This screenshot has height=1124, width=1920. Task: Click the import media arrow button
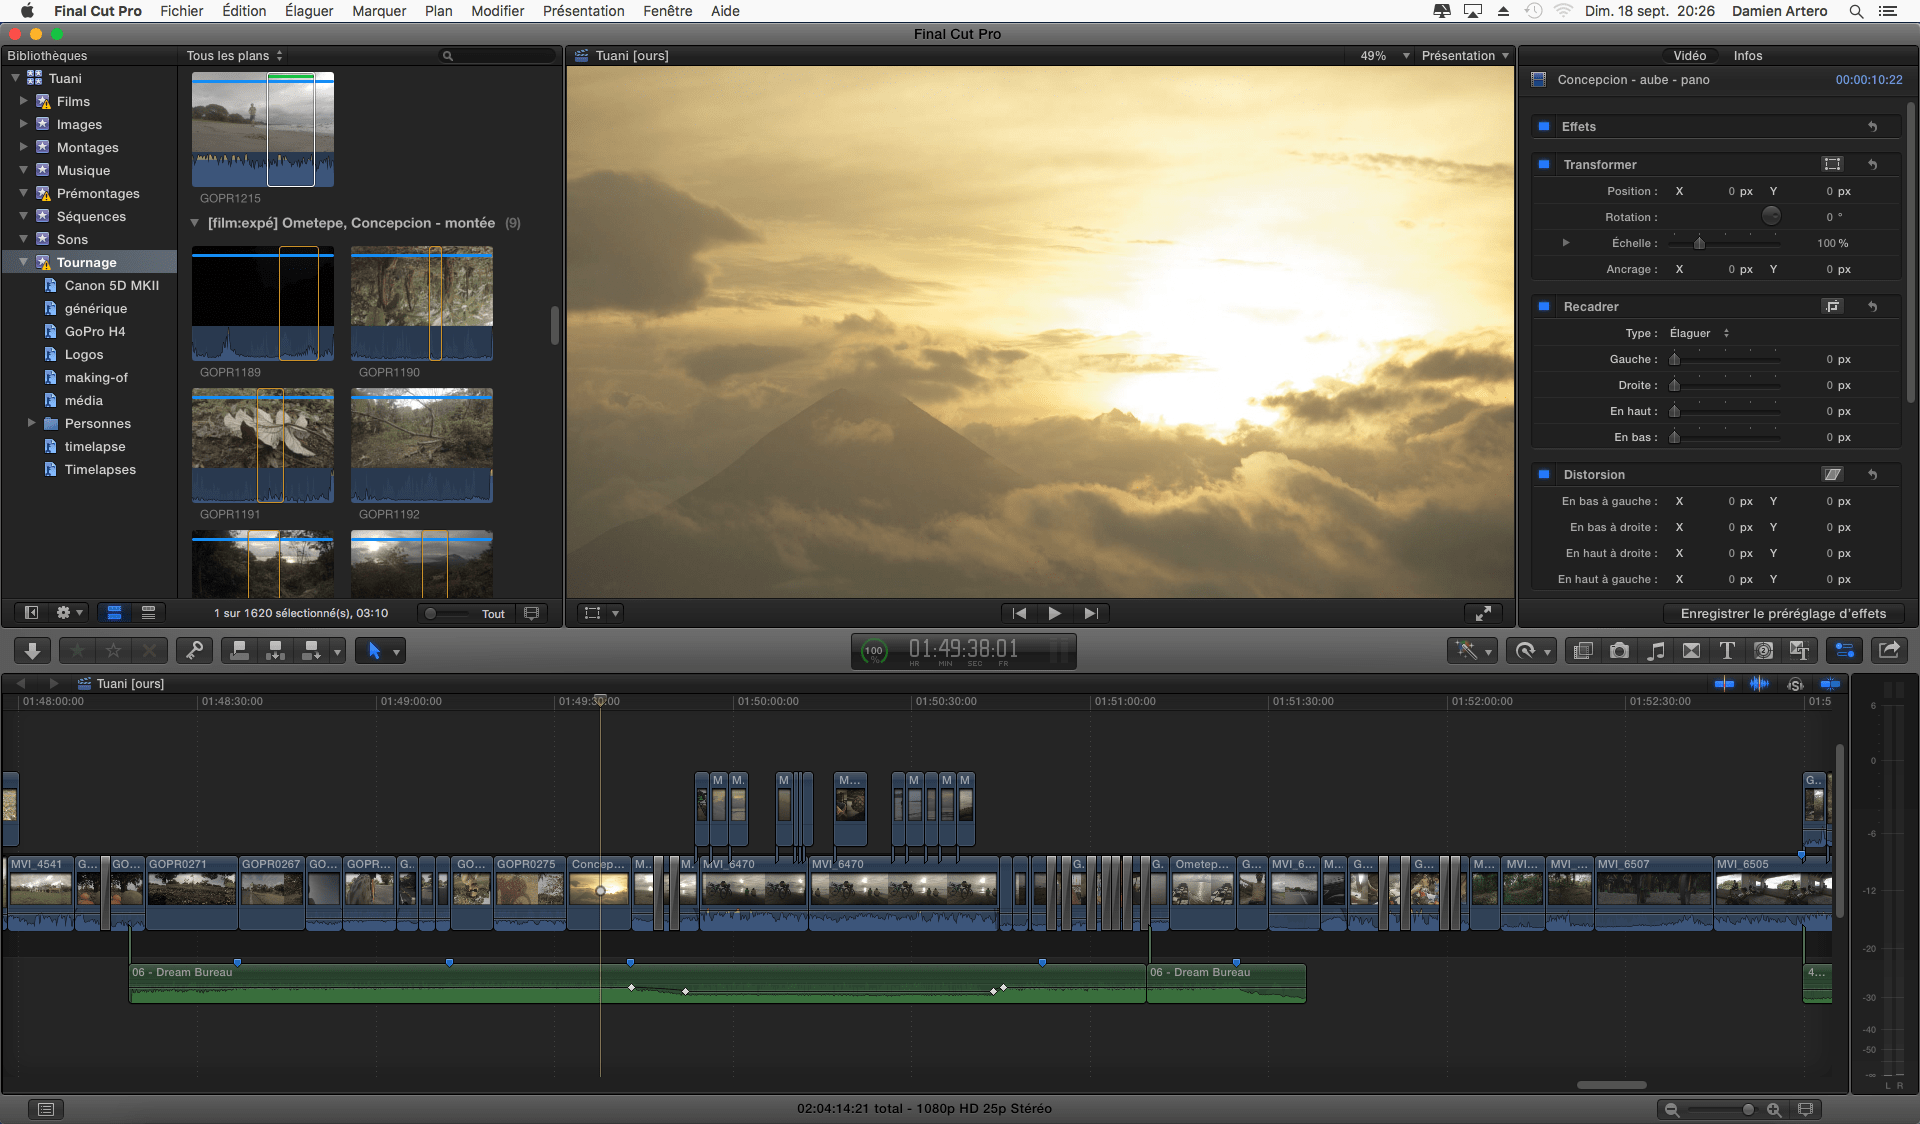pyautogui.click(x=32, y=651)
